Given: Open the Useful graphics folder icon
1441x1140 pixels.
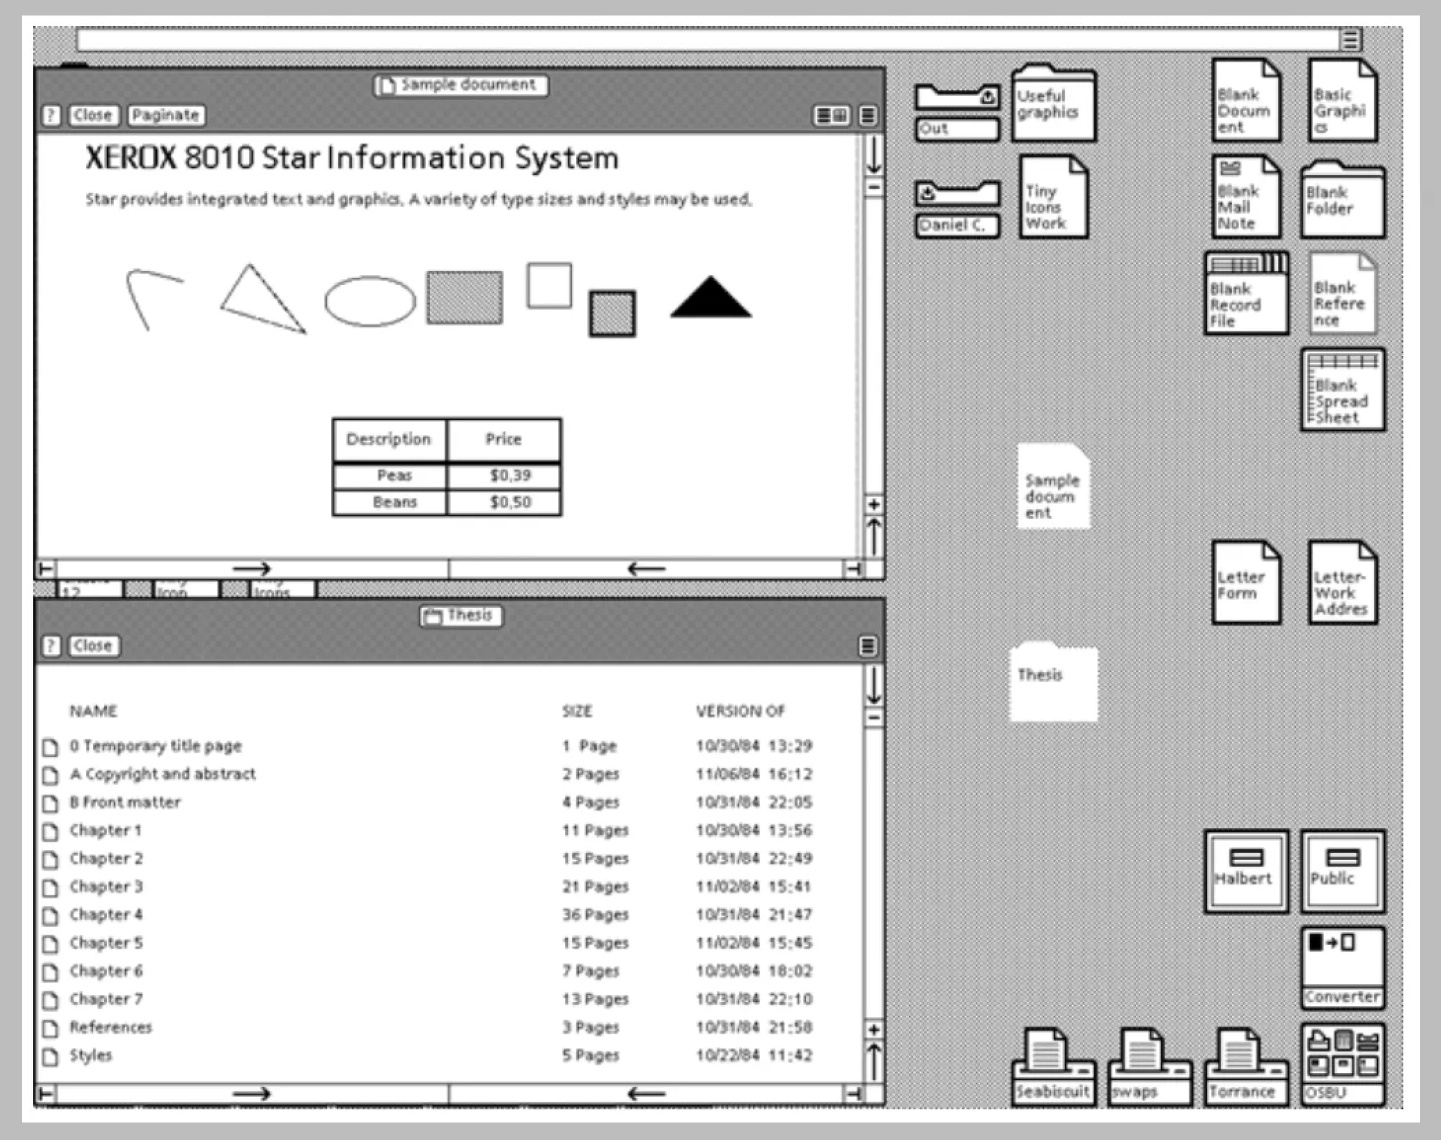Looking at the screenshot, I should [1053, 104].
